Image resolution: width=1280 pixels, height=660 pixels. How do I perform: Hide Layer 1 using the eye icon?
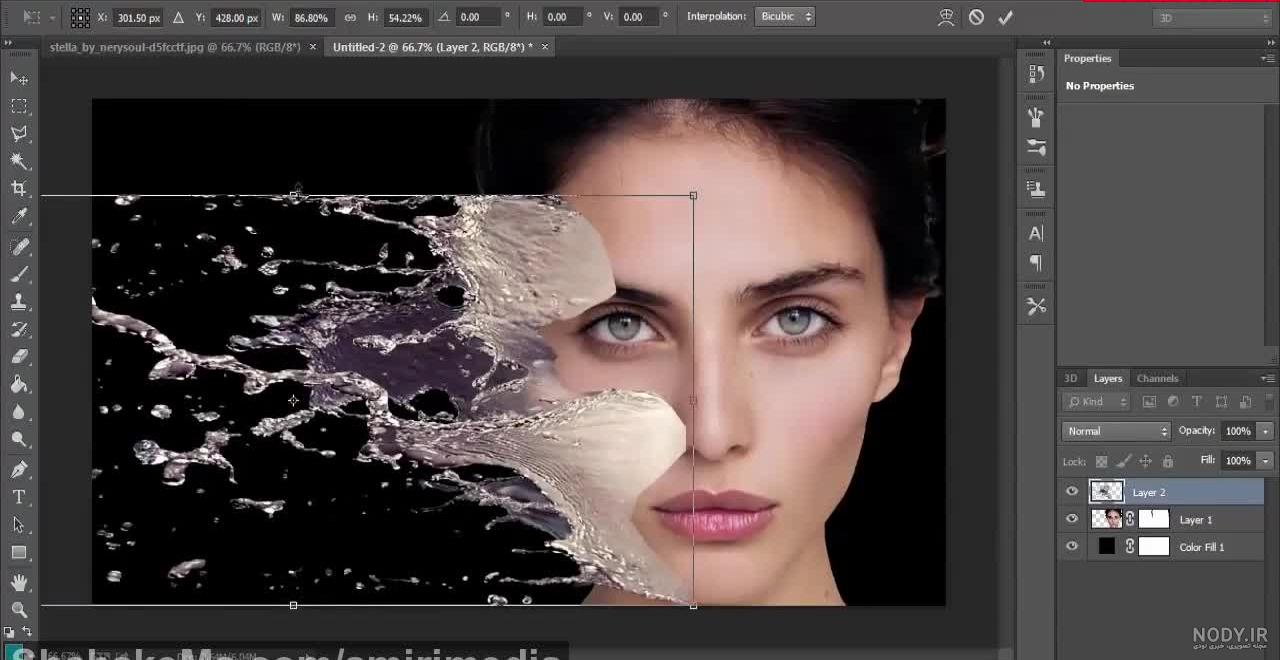[1072, 519]
